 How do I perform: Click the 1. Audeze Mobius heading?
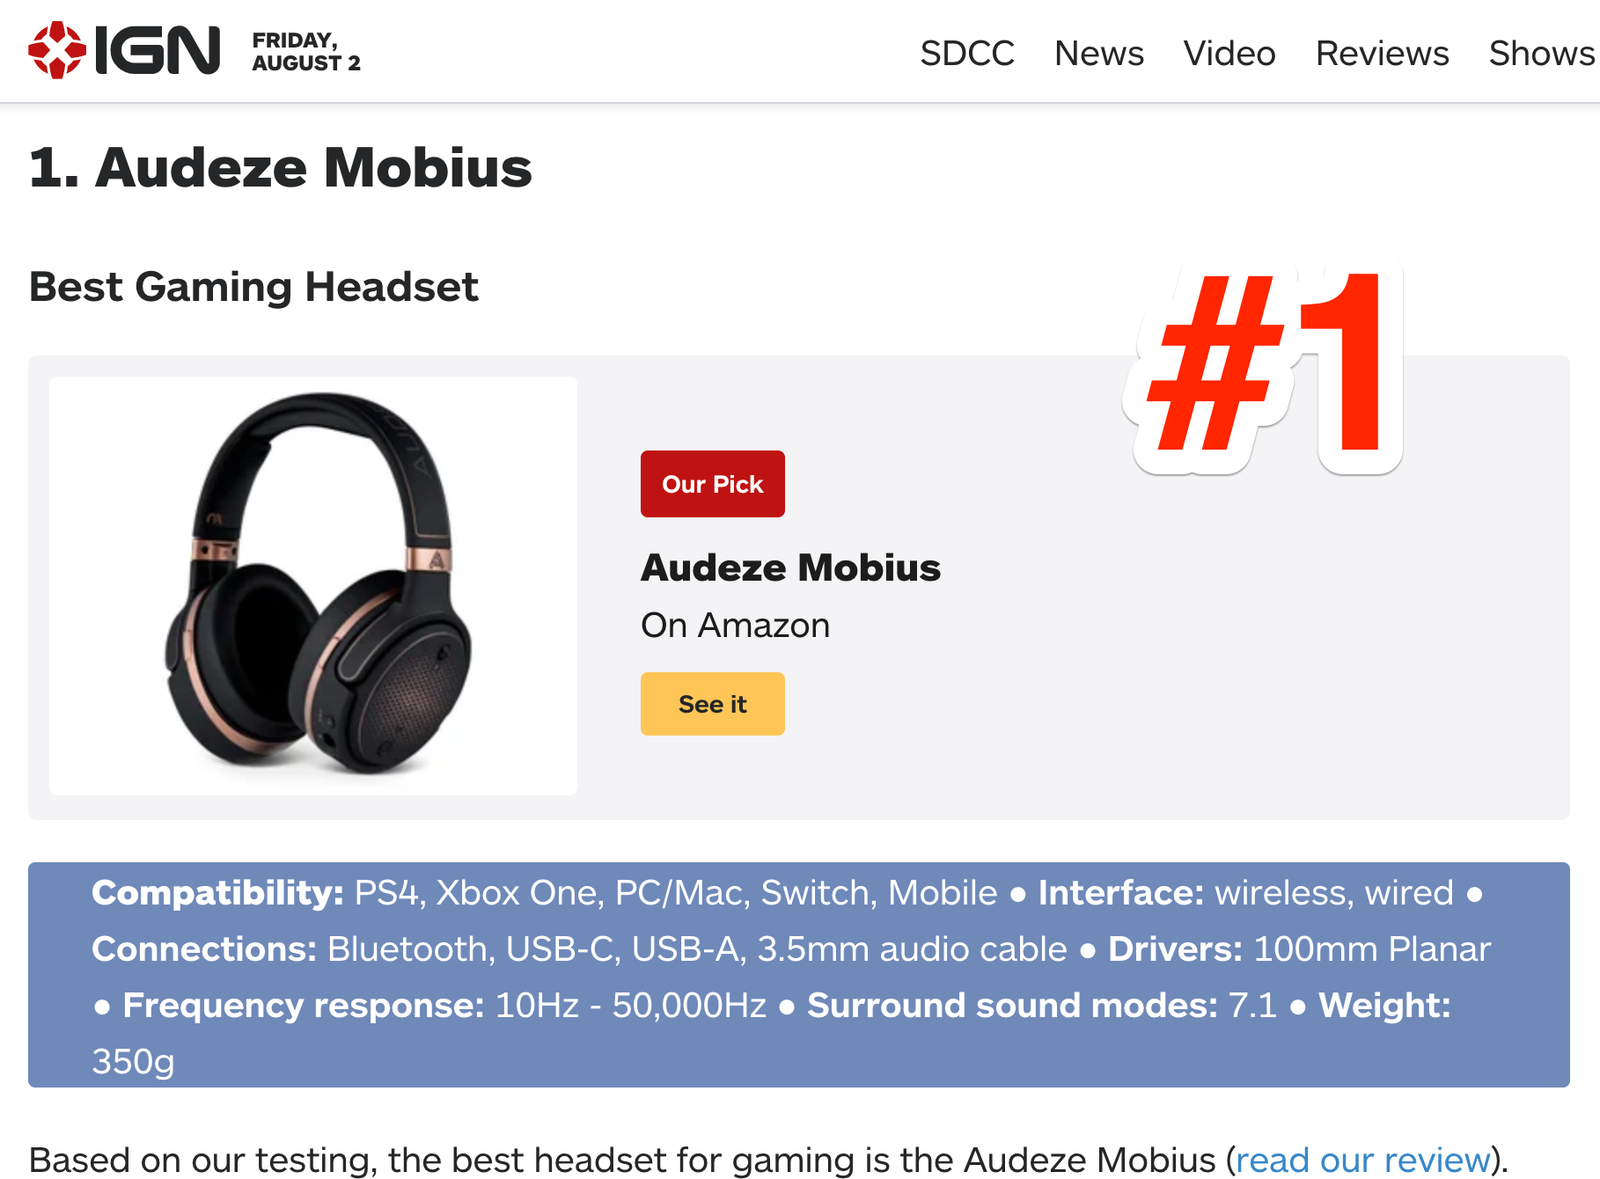(x=280, y=167)
